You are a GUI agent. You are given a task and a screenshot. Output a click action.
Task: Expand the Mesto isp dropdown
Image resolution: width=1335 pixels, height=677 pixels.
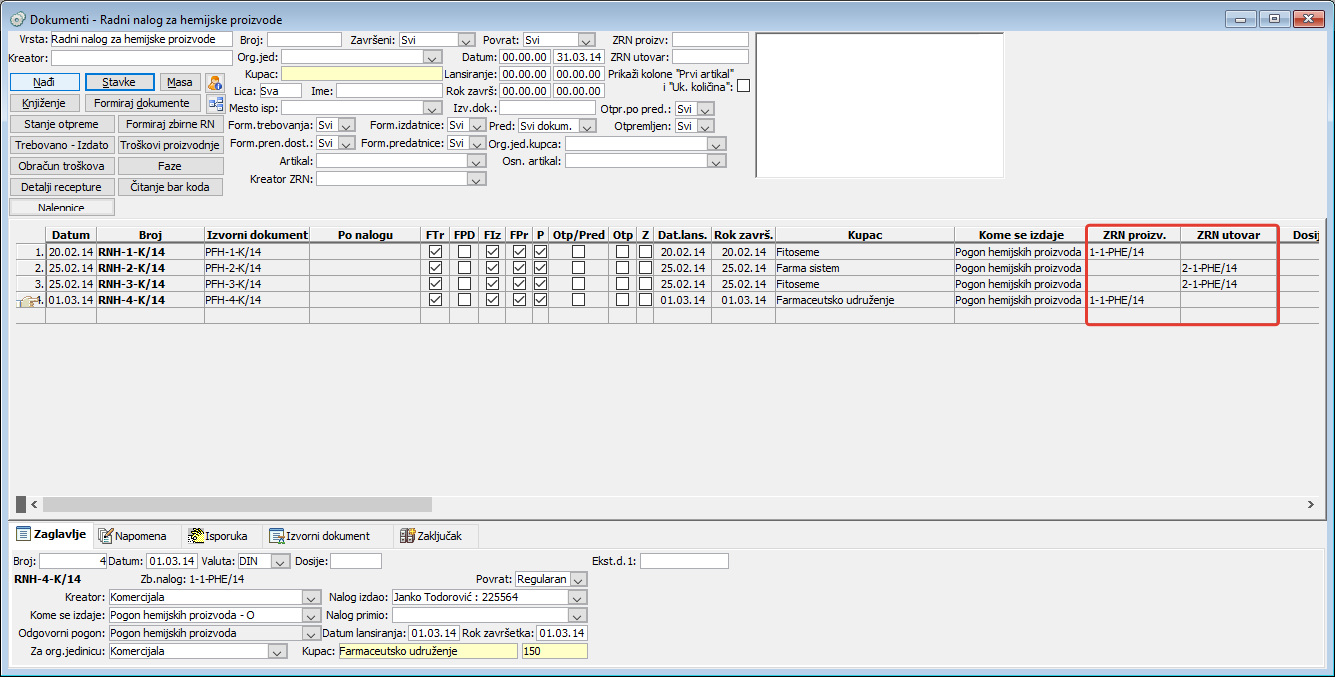click(x=433, y=108)
